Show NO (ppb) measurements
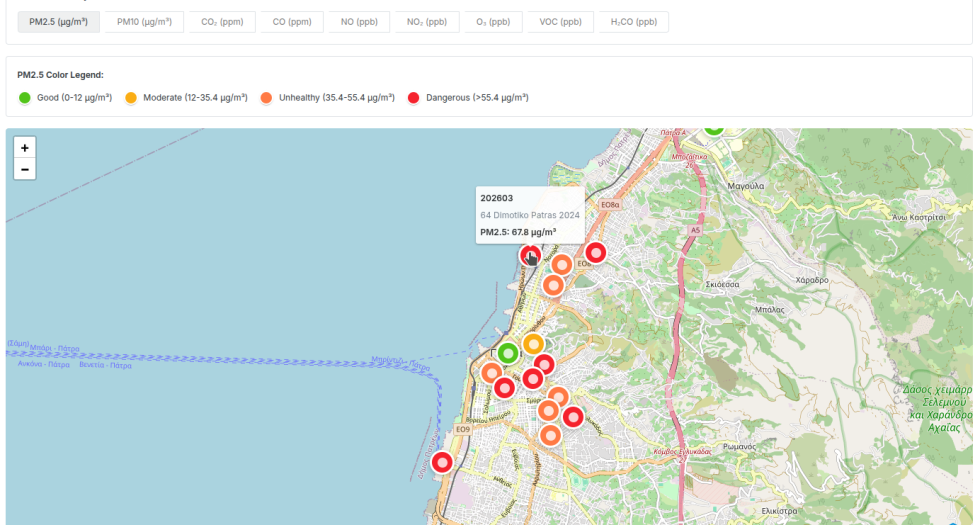980x525 pixels. click(359, 22)
